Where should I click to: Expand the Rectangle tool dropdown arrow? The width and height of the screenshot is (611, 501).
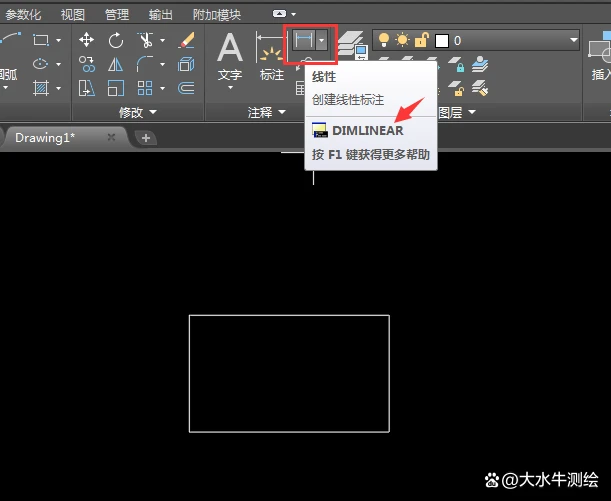(x=58, y=40)
